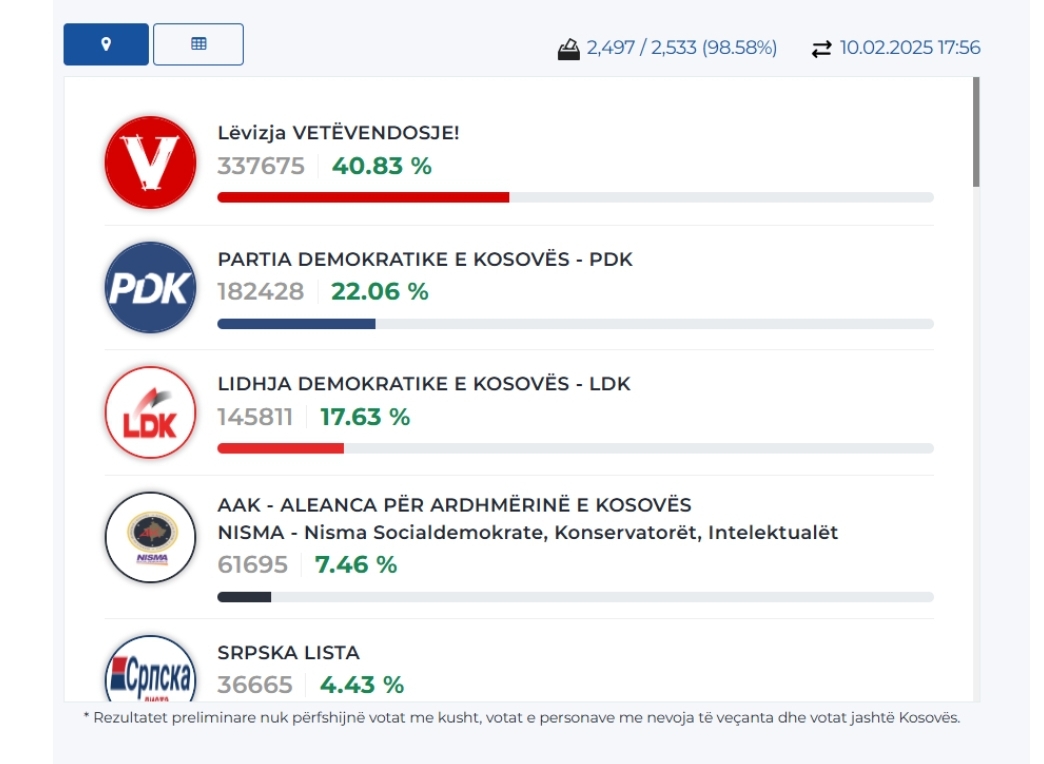Select the Srpska Lista logo
Viewport: 1044px width, 764px height.
pyautogui.click(x=150, y=668)
